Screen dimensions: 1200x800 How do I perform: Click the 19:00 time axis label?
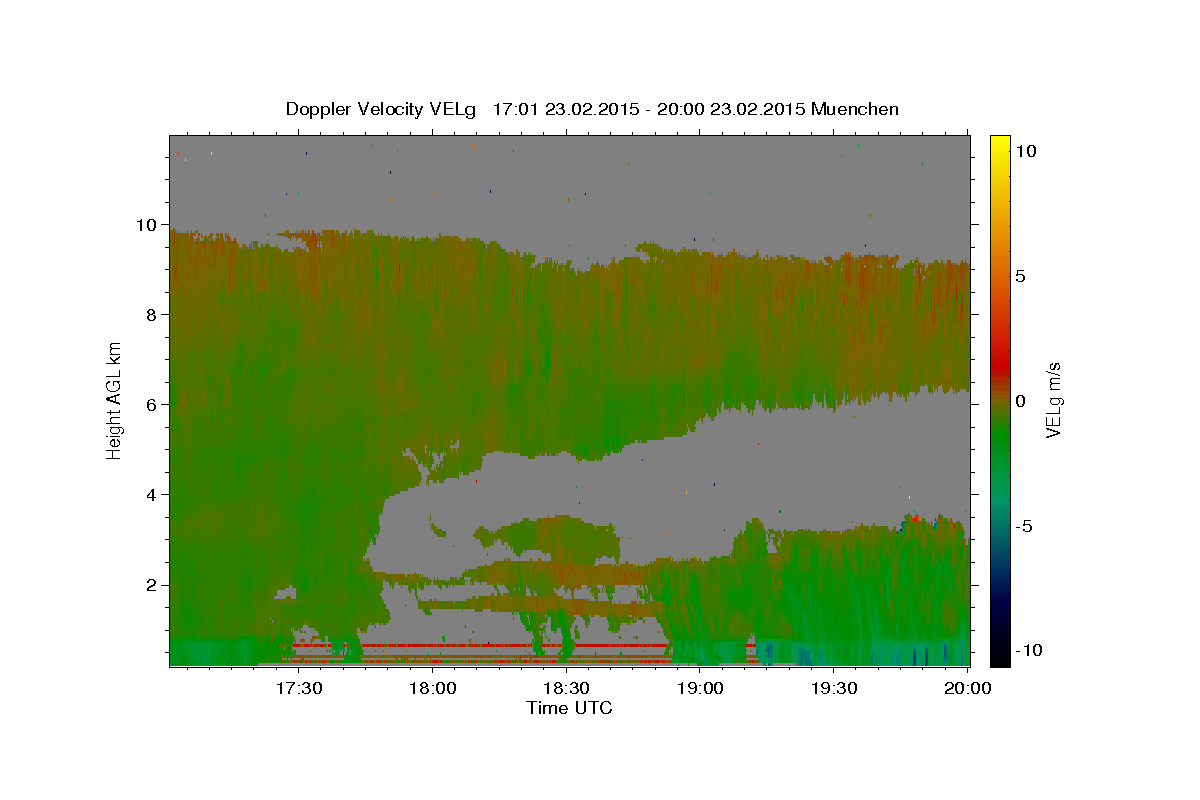pos(700,689)
